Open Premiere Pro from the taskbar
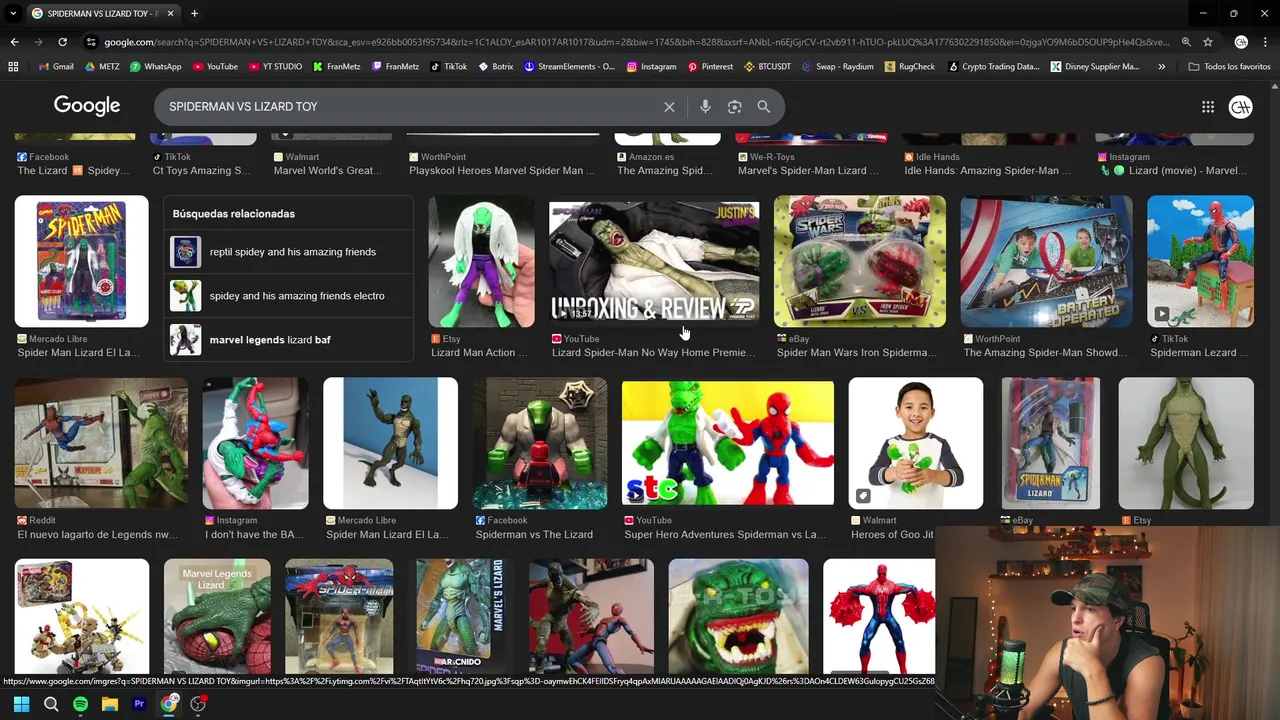 click(x=139, y=704)
